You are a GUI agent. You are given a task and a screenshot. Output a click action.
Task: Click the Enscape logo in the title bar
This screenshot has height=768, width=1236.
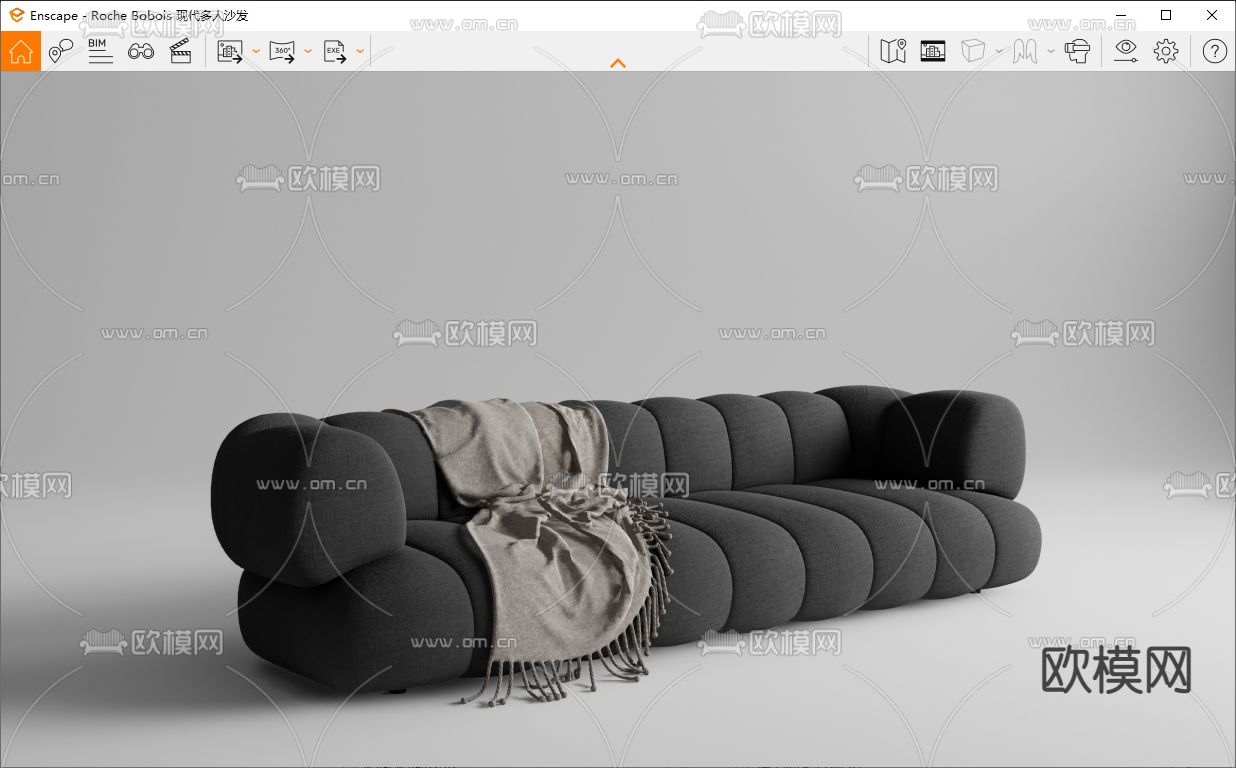(x=16, y=15)
